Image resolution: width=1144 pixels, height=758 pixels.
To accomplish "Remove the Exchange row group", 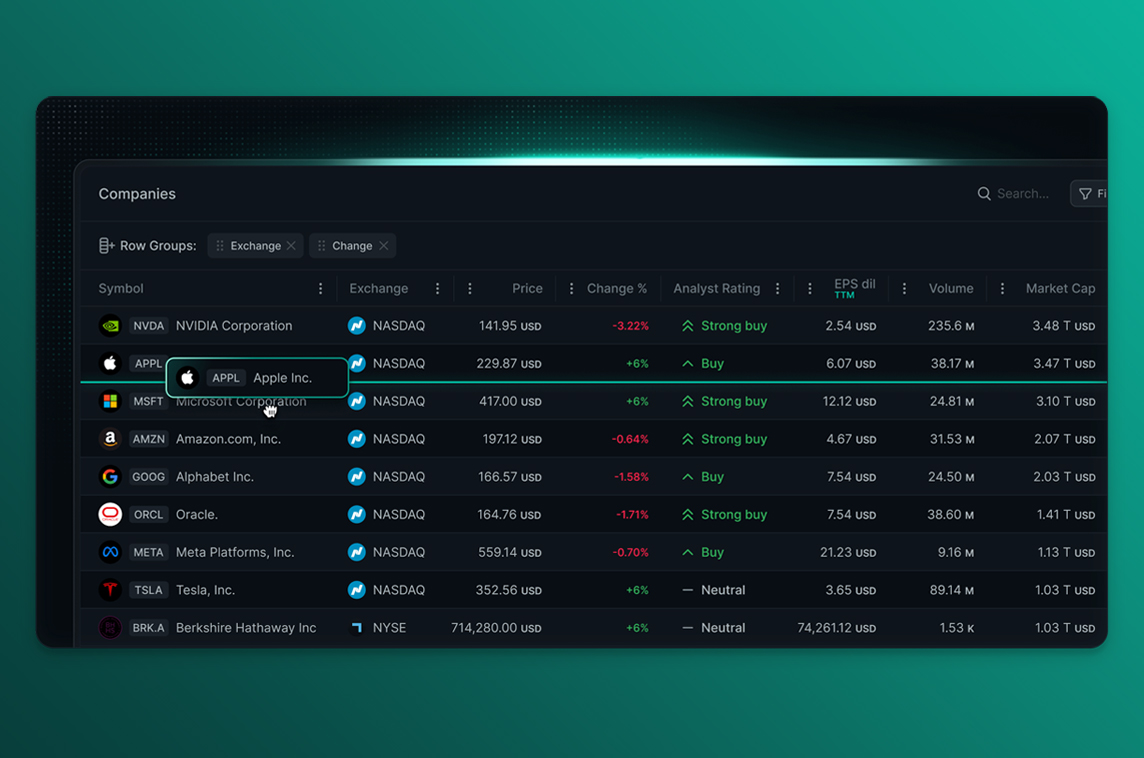I will [x=291, y=246].
